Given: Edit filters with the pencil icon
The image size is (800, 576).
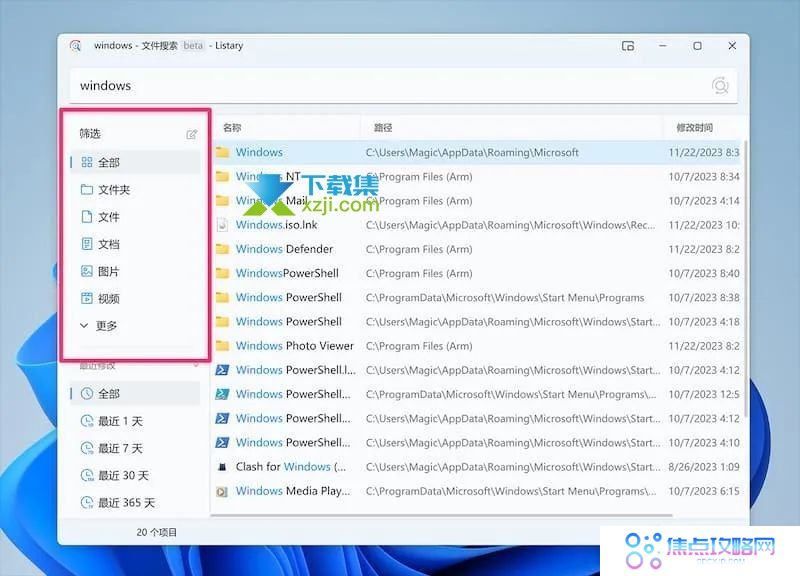Looking at the screenshot, I should click(x=192, y=134).
